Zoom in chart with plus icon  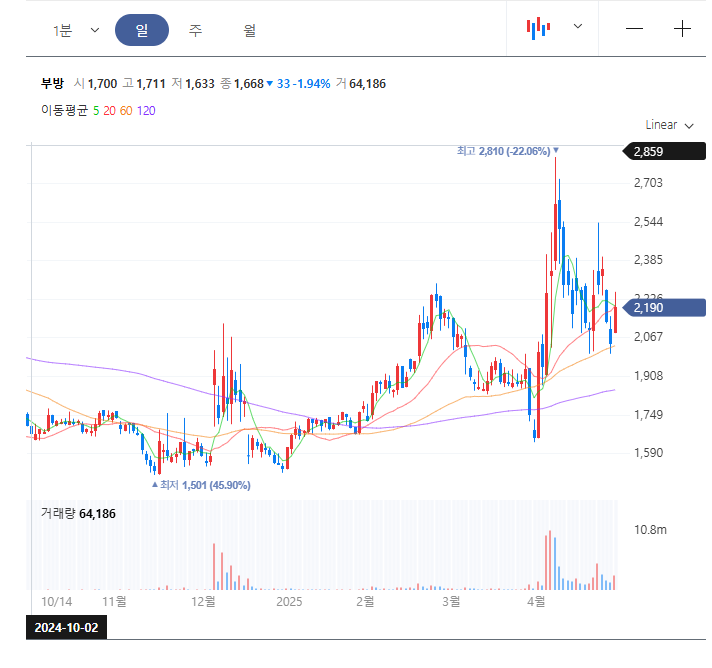pyautogui.click(x=682, y=29)
